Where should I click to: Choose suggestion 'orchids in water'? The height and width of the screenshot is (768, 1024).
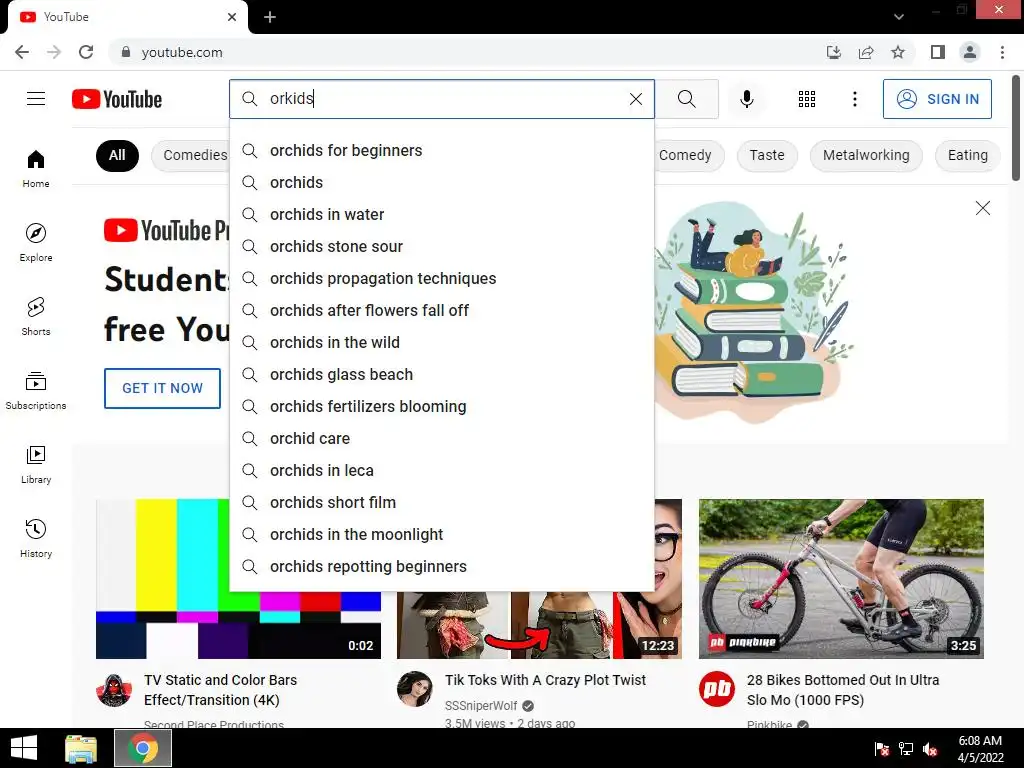[442, 214]
